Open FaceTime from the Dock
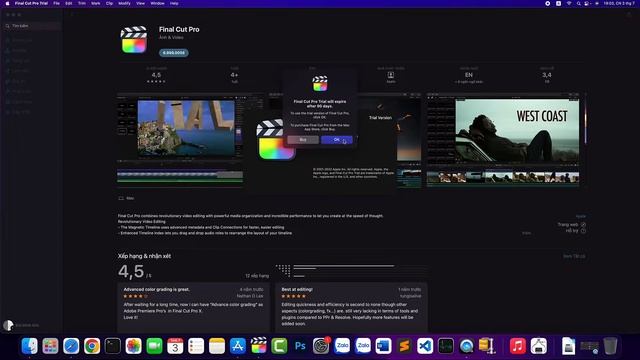640x360 pixels. (x=154, y=346)
